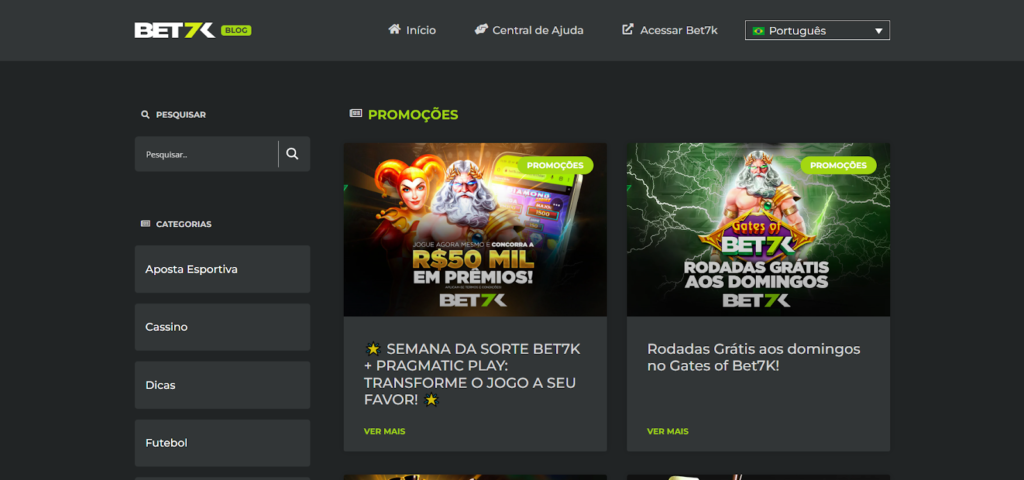
Task: Click the Bet7K Blog logo
Action: 193,30
